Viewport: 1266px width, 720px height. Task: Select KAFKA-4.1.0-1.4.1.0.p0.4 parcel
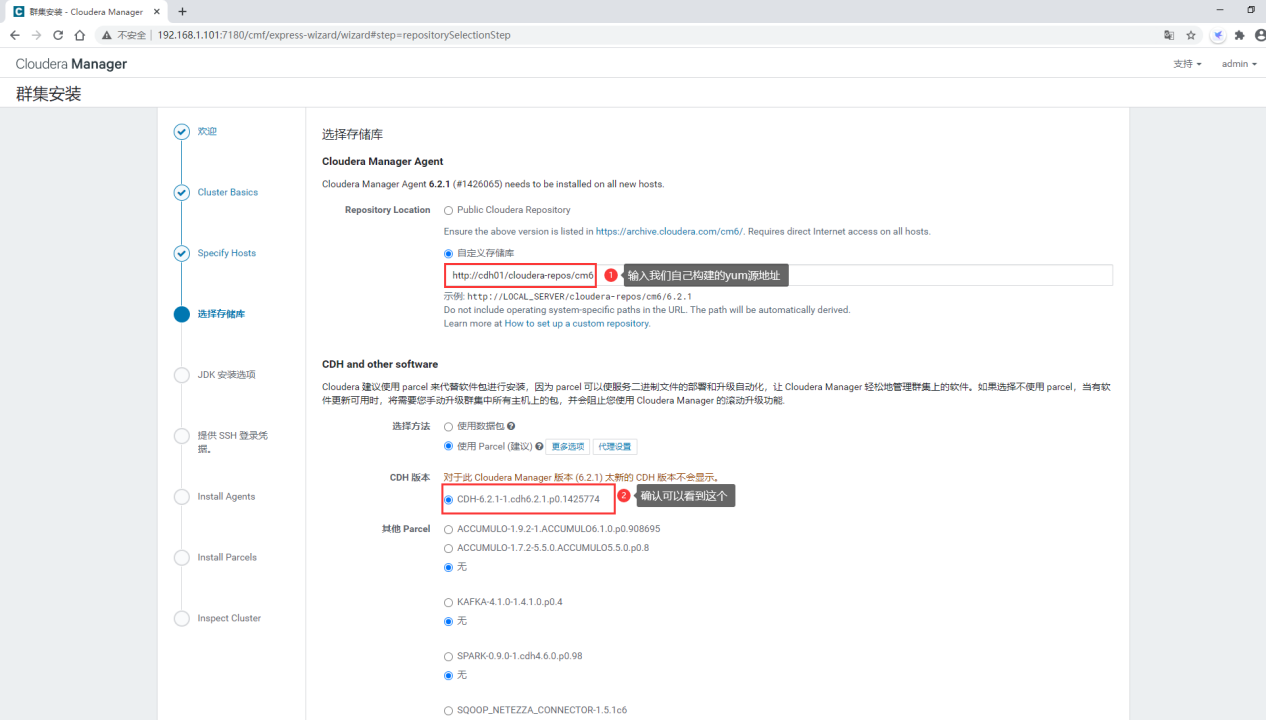point(448,602)
